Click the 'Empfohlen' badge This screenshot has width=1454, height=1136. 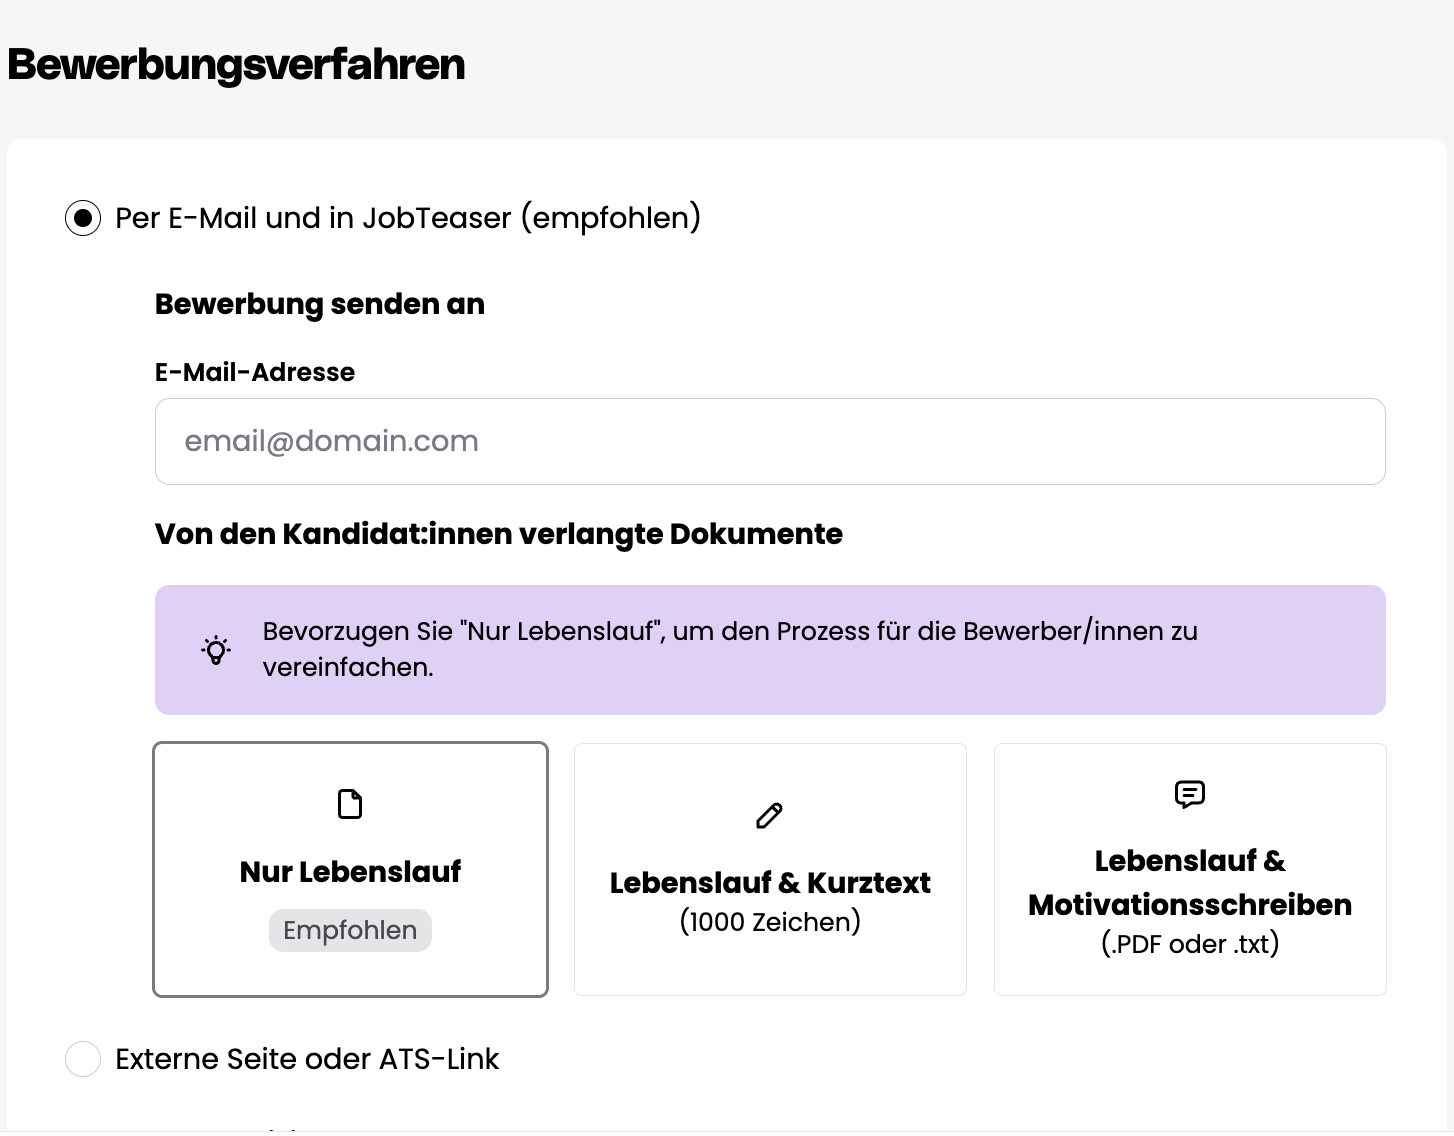(x=350, y=930)
